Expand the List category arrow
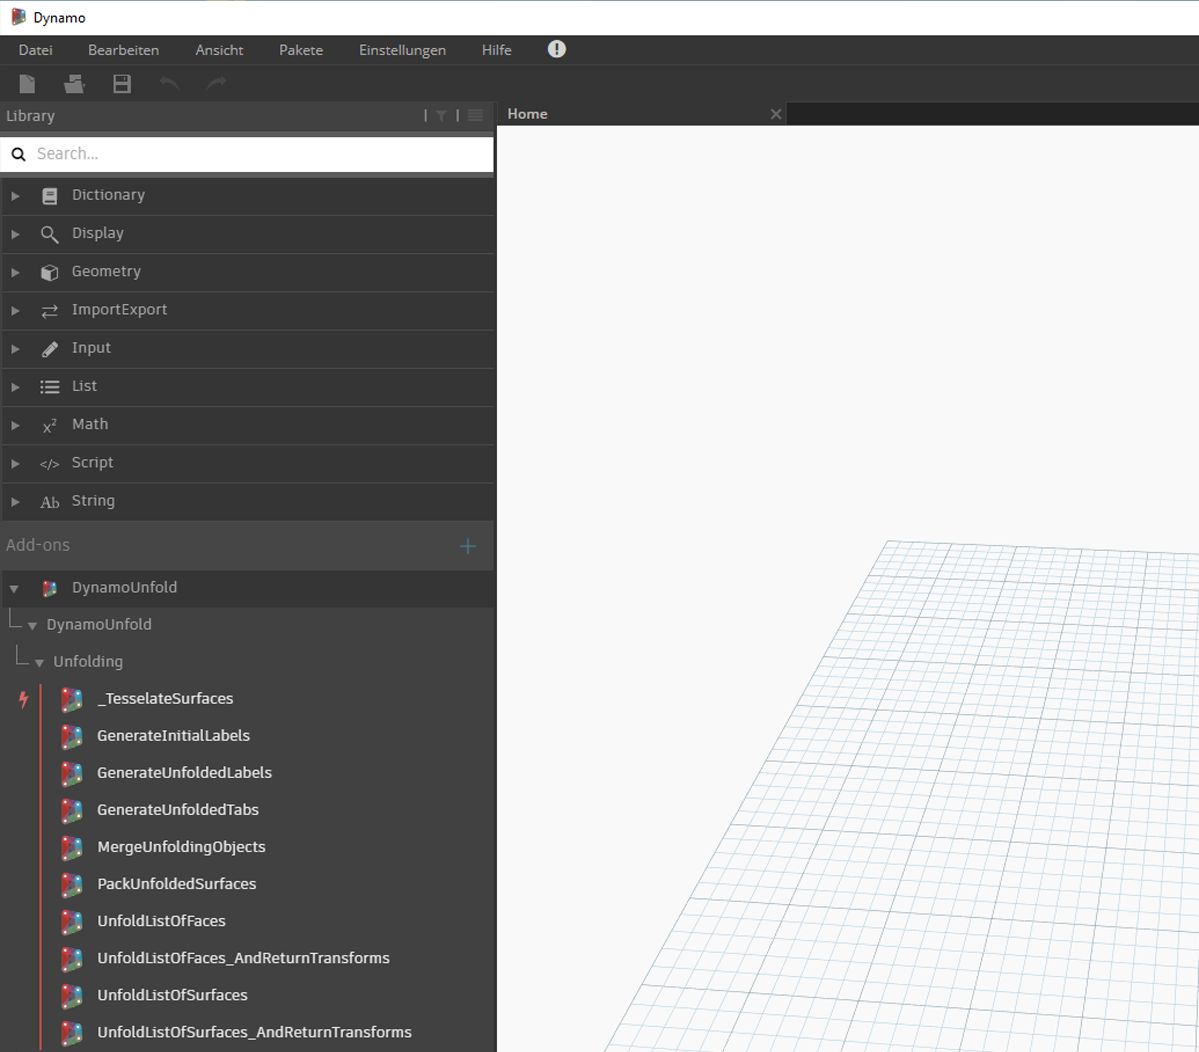The image size is (1199, 1052). coord(15,388)
